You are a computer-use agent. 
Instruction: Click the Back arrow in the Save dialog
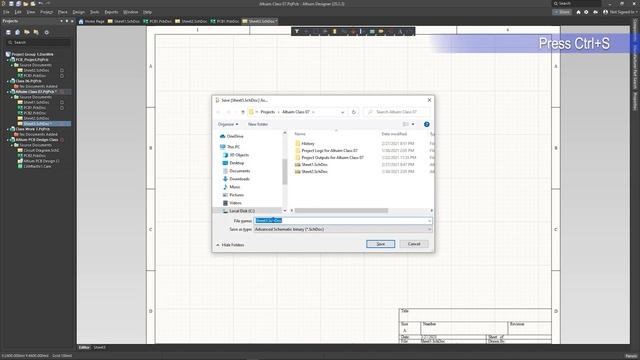[219, 112]
